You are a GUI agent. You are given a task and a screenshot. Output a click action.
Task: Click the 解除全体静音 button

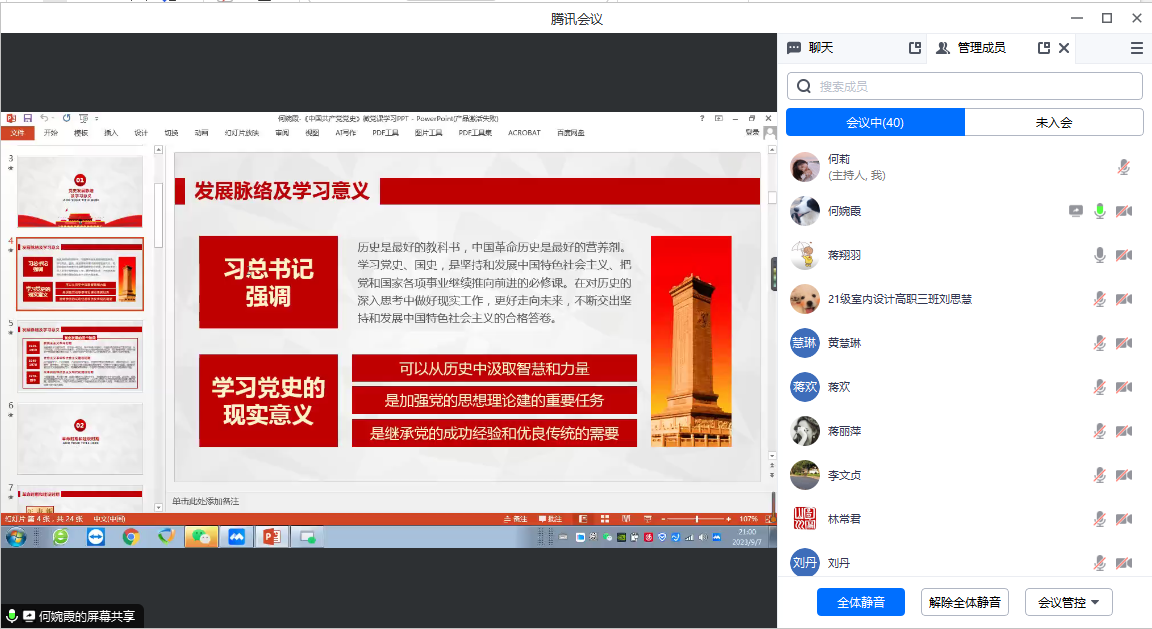pos(964,602)
